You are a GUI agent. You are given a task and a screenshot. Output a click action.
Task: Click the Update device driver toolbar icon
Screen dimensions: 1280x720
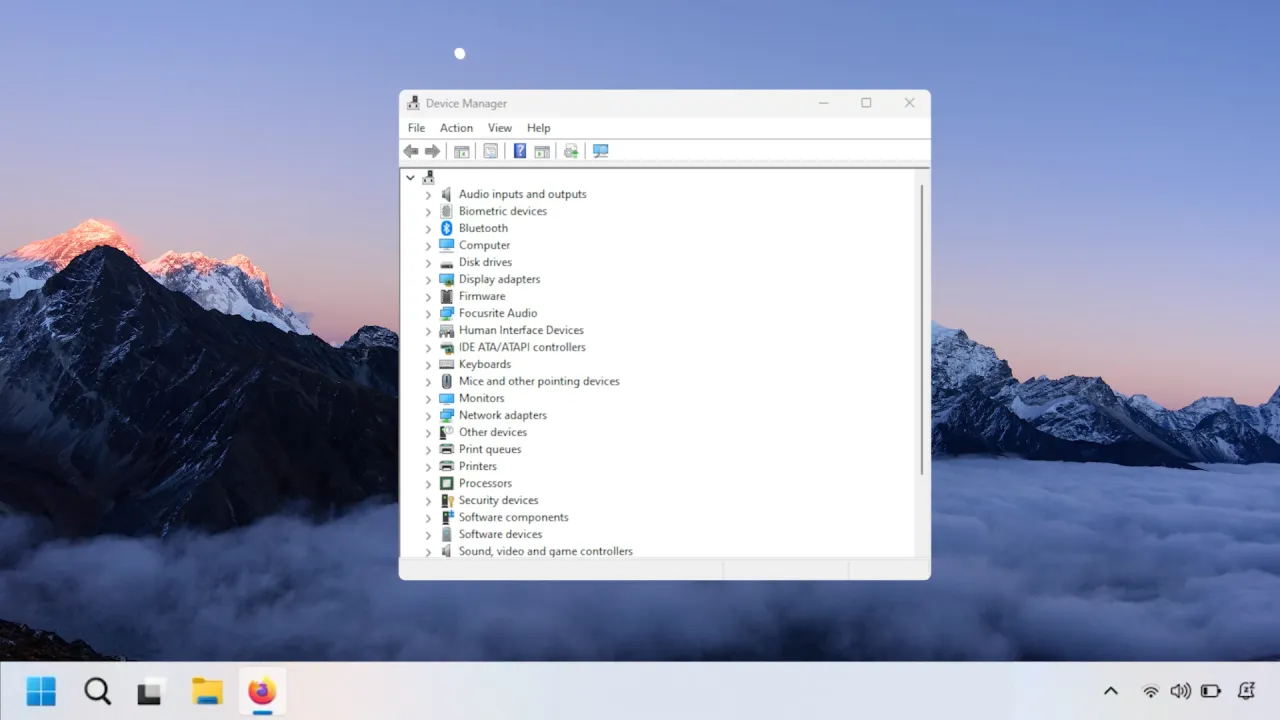[571, 151]
